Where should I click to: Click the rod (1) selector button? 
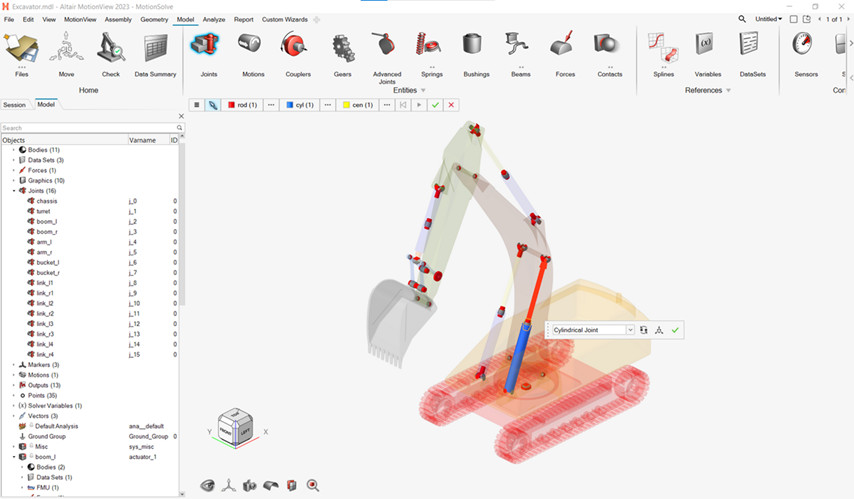(242, 105)
